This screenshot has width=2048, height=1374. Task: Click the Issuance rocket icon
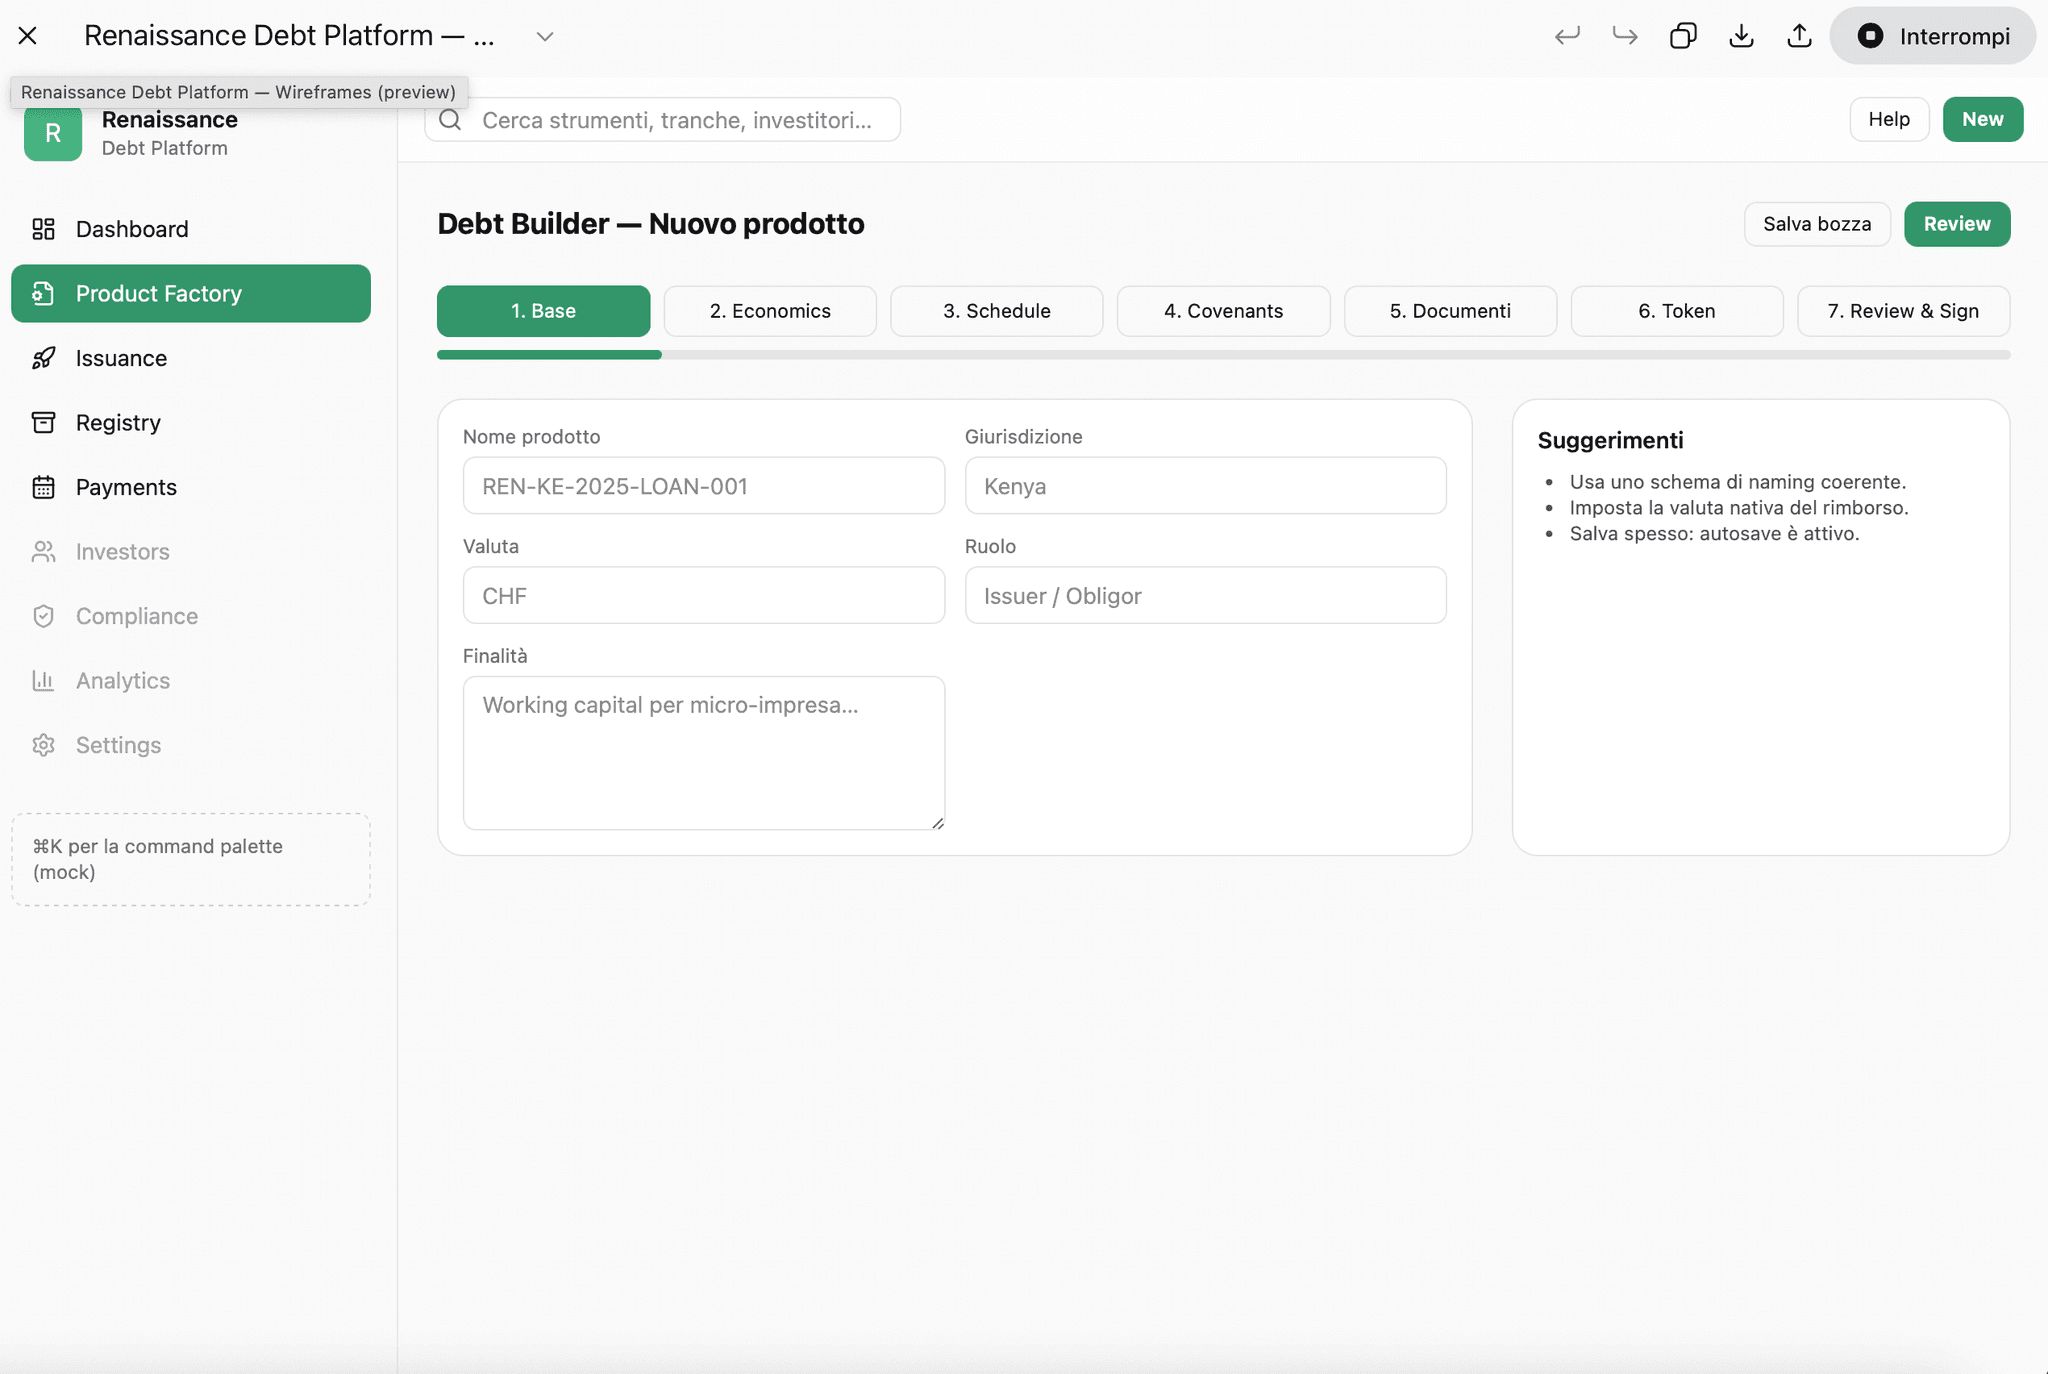(x=43, y=358)
